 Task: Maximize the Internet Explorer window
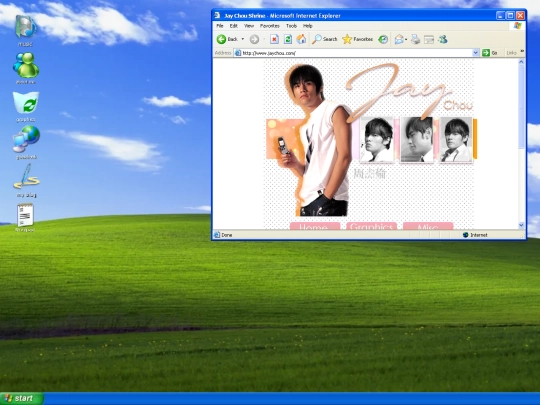510,15
